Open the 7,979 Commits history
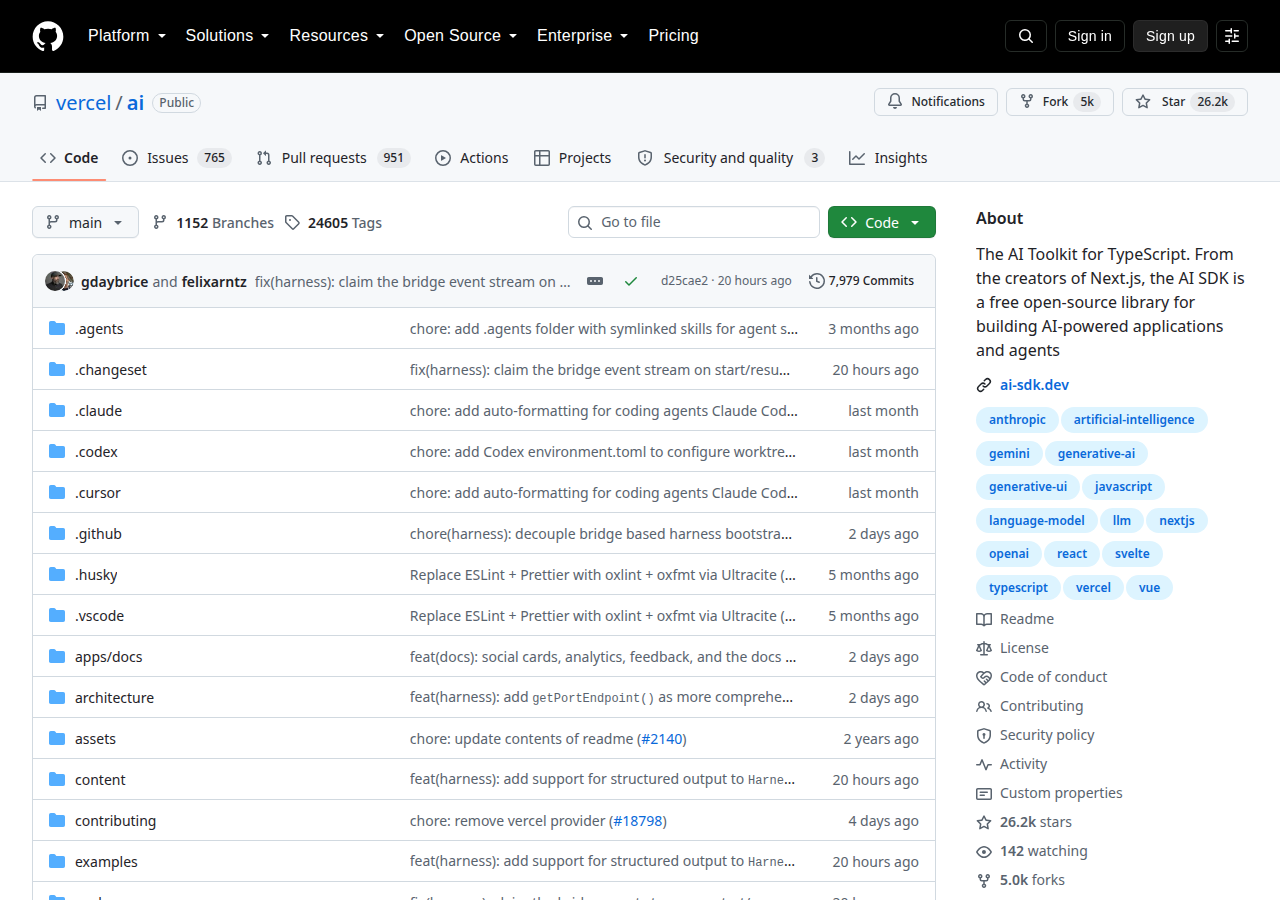 coord(861,281)
